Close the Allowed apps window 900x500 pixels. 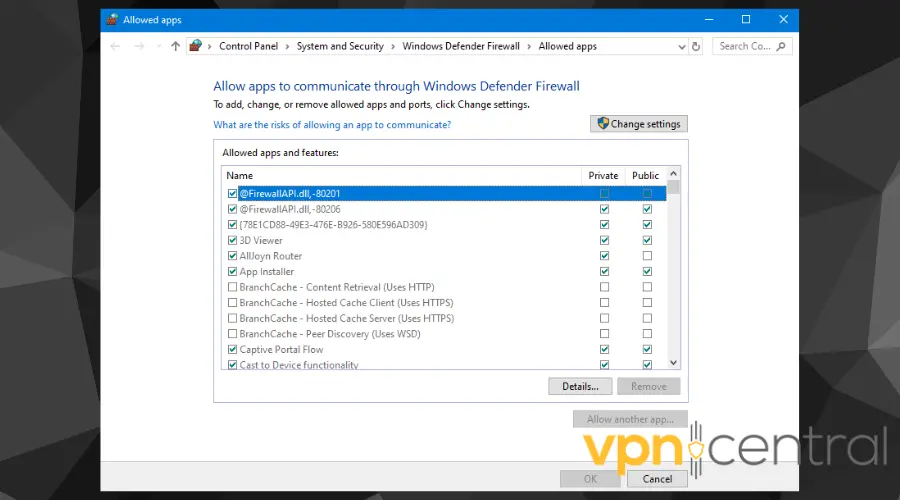pos(783,20)
